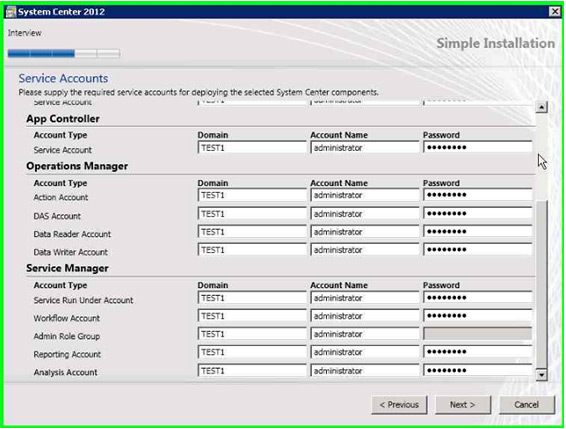This screenshot has height=429, width=566.
Task: Click the Action Account label
Action: (61, 198)
